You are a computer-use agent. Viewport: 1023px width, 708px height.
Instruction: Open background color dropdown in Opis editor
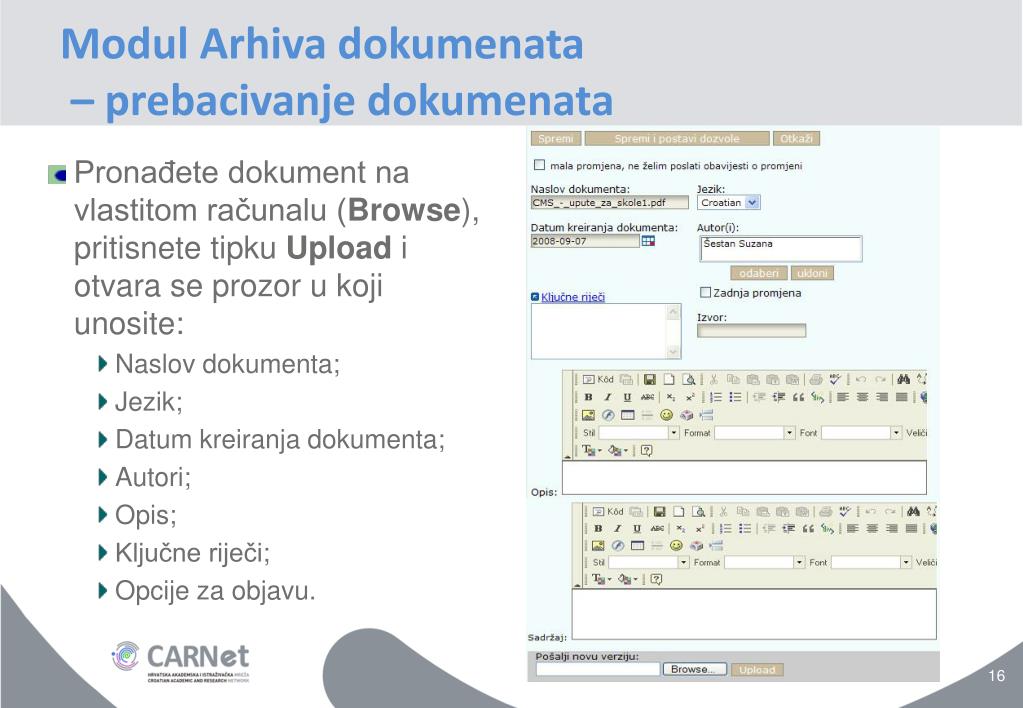point(618,450)
